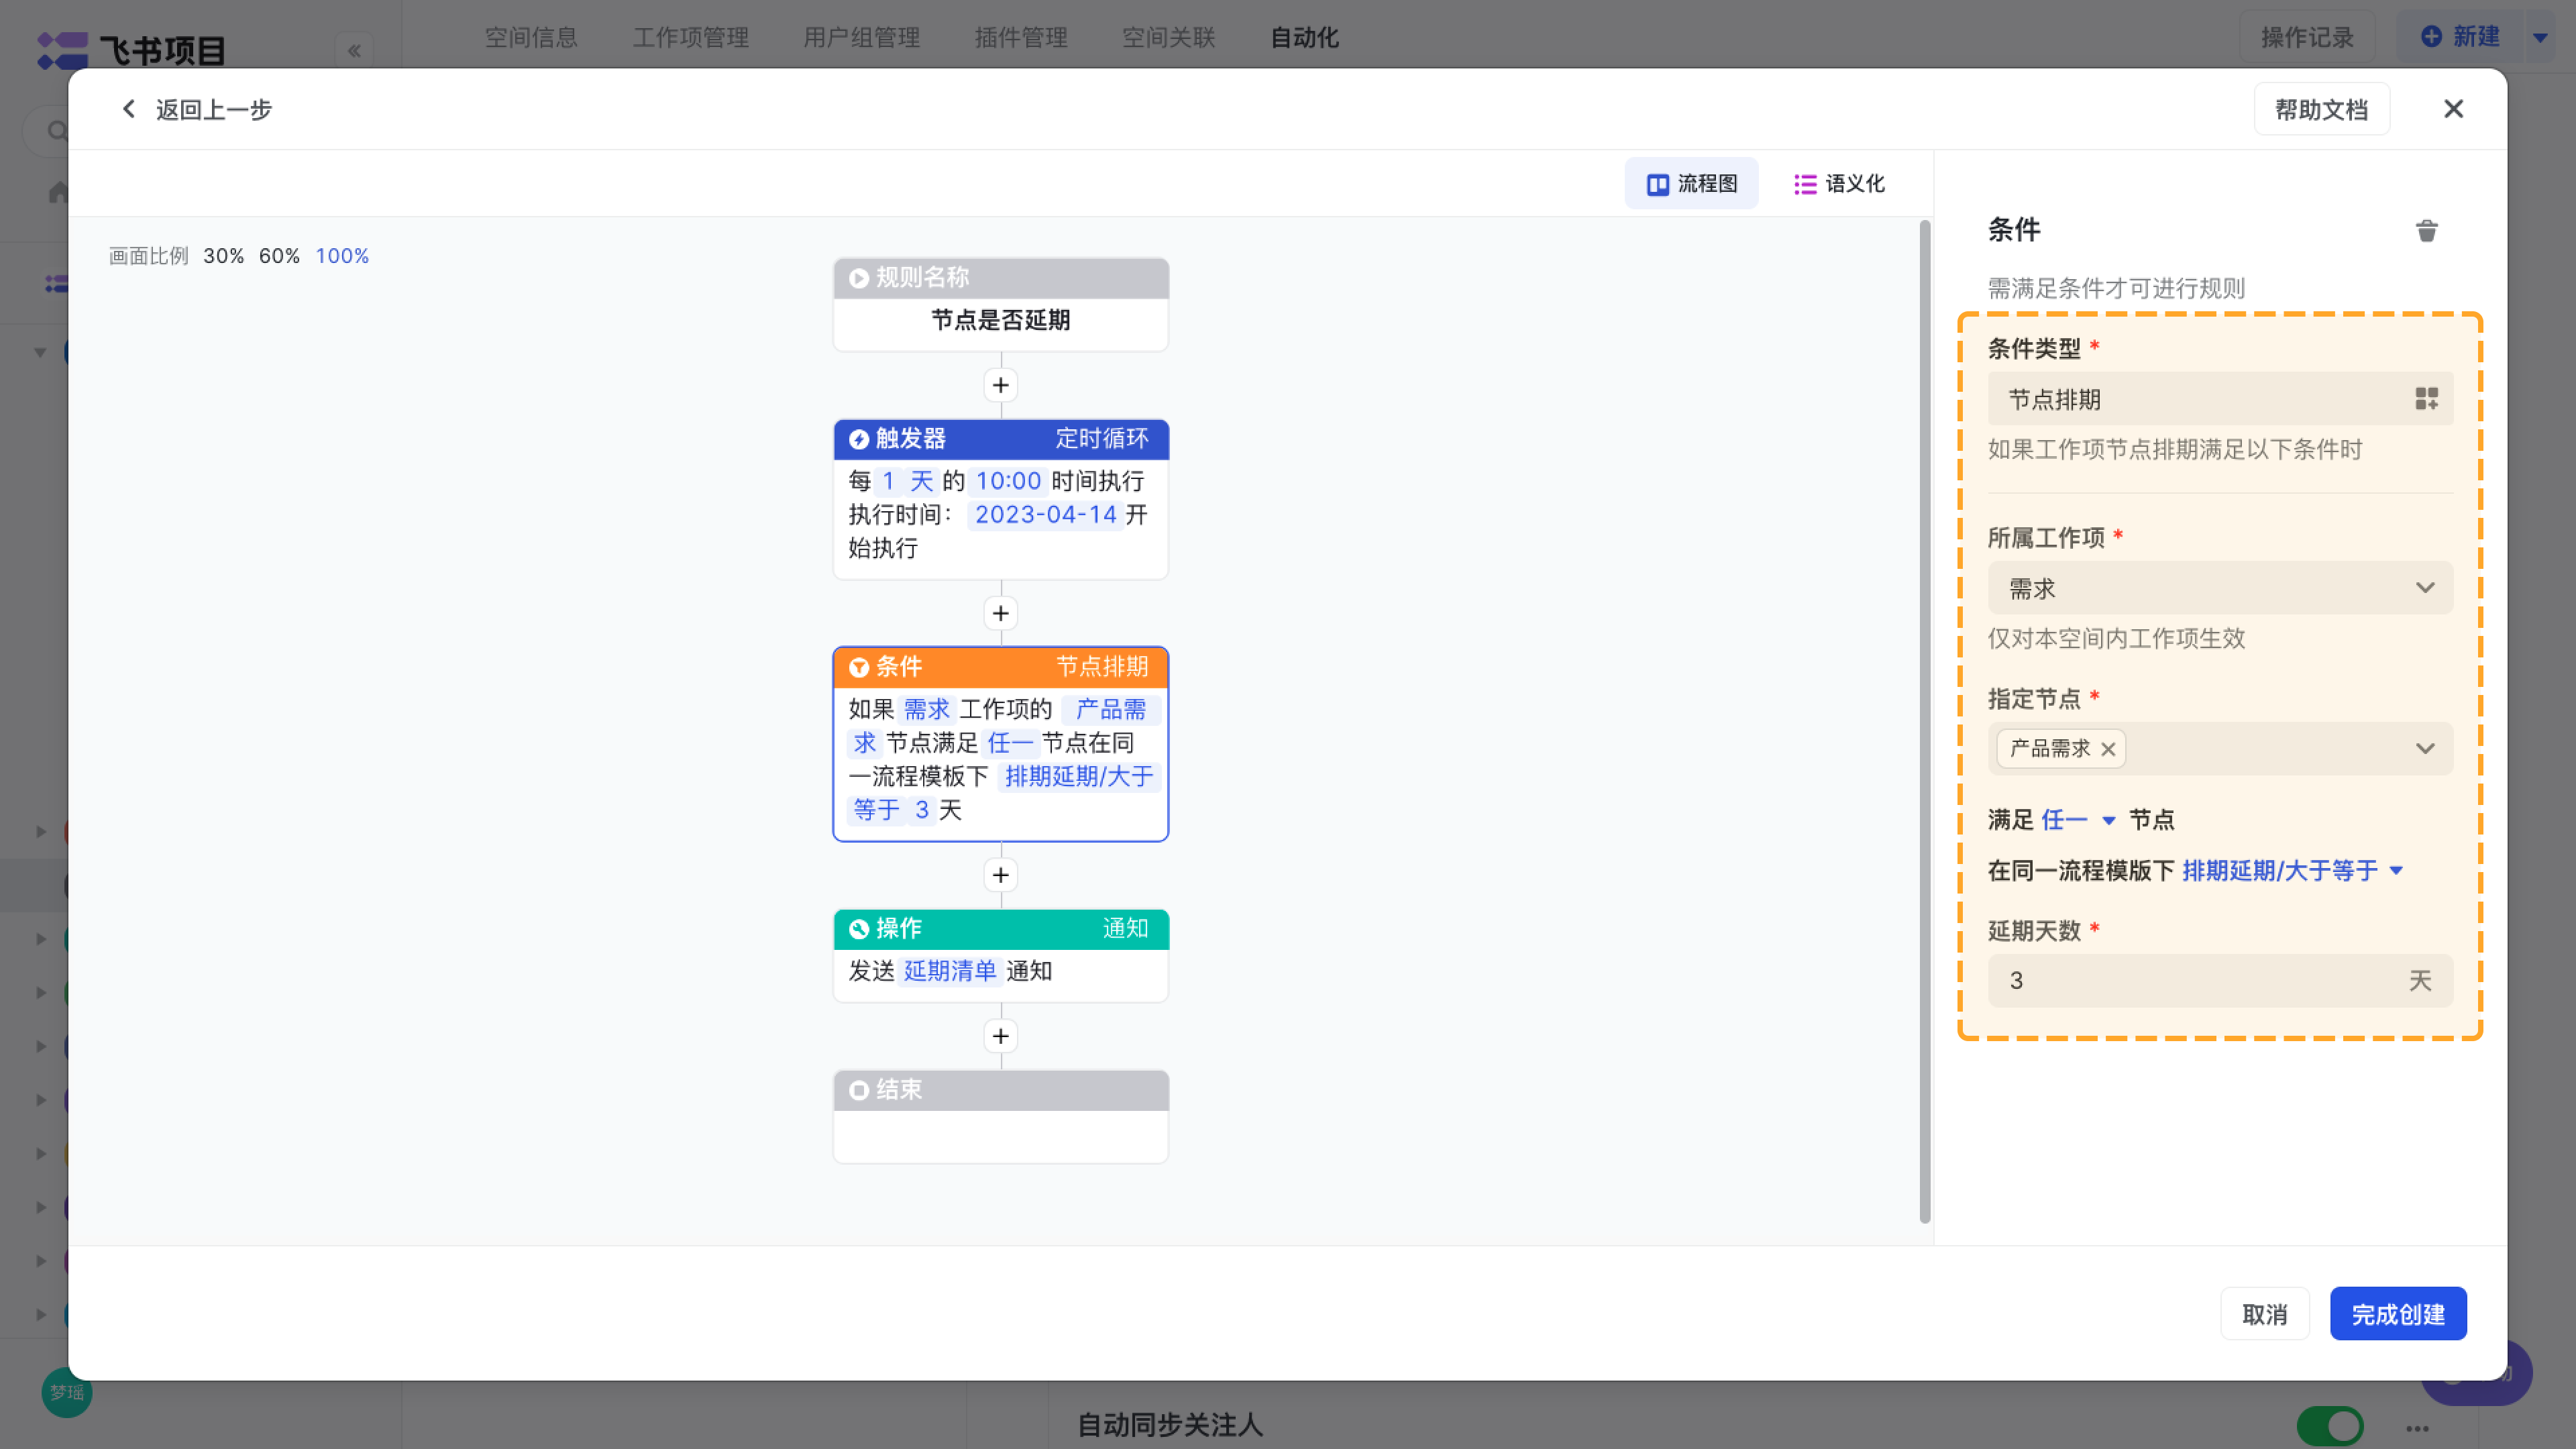Open the 条件类型 field showing 节点排期
Image resolution: width=2576 pixels, height=1449 pixels.
click(x=2220, y=399)
